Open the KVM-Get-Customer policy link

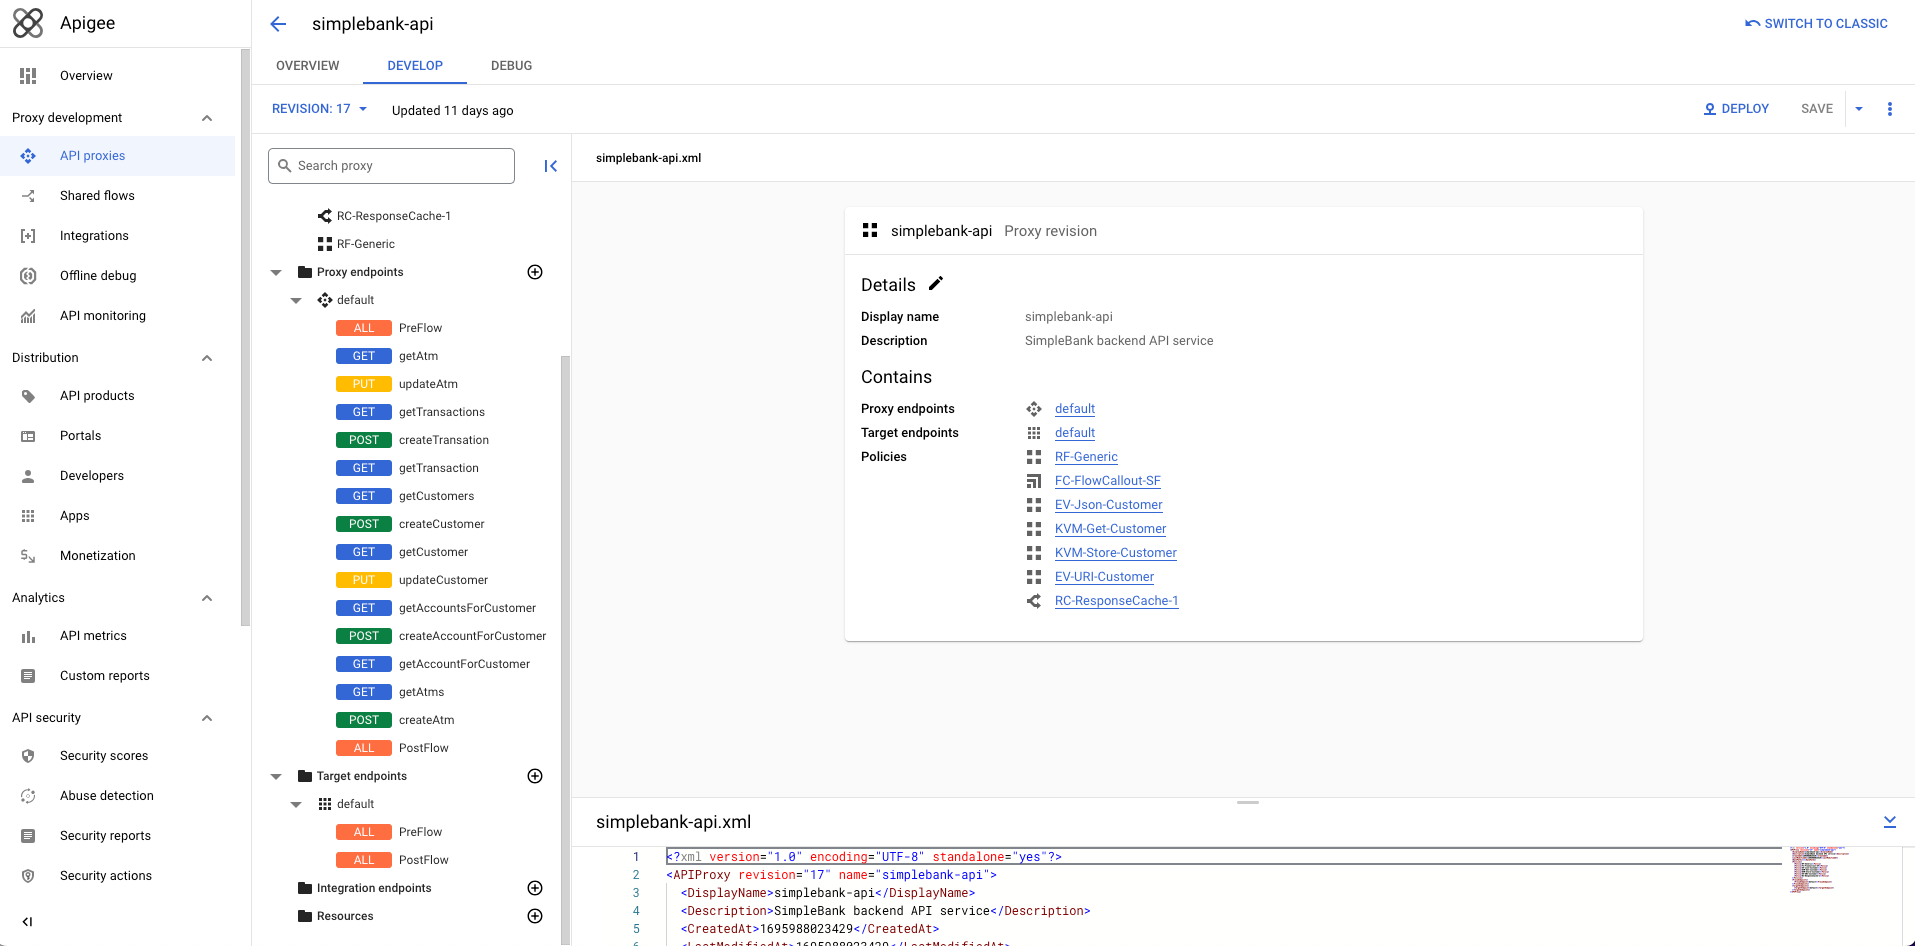tap(1110, 529)
